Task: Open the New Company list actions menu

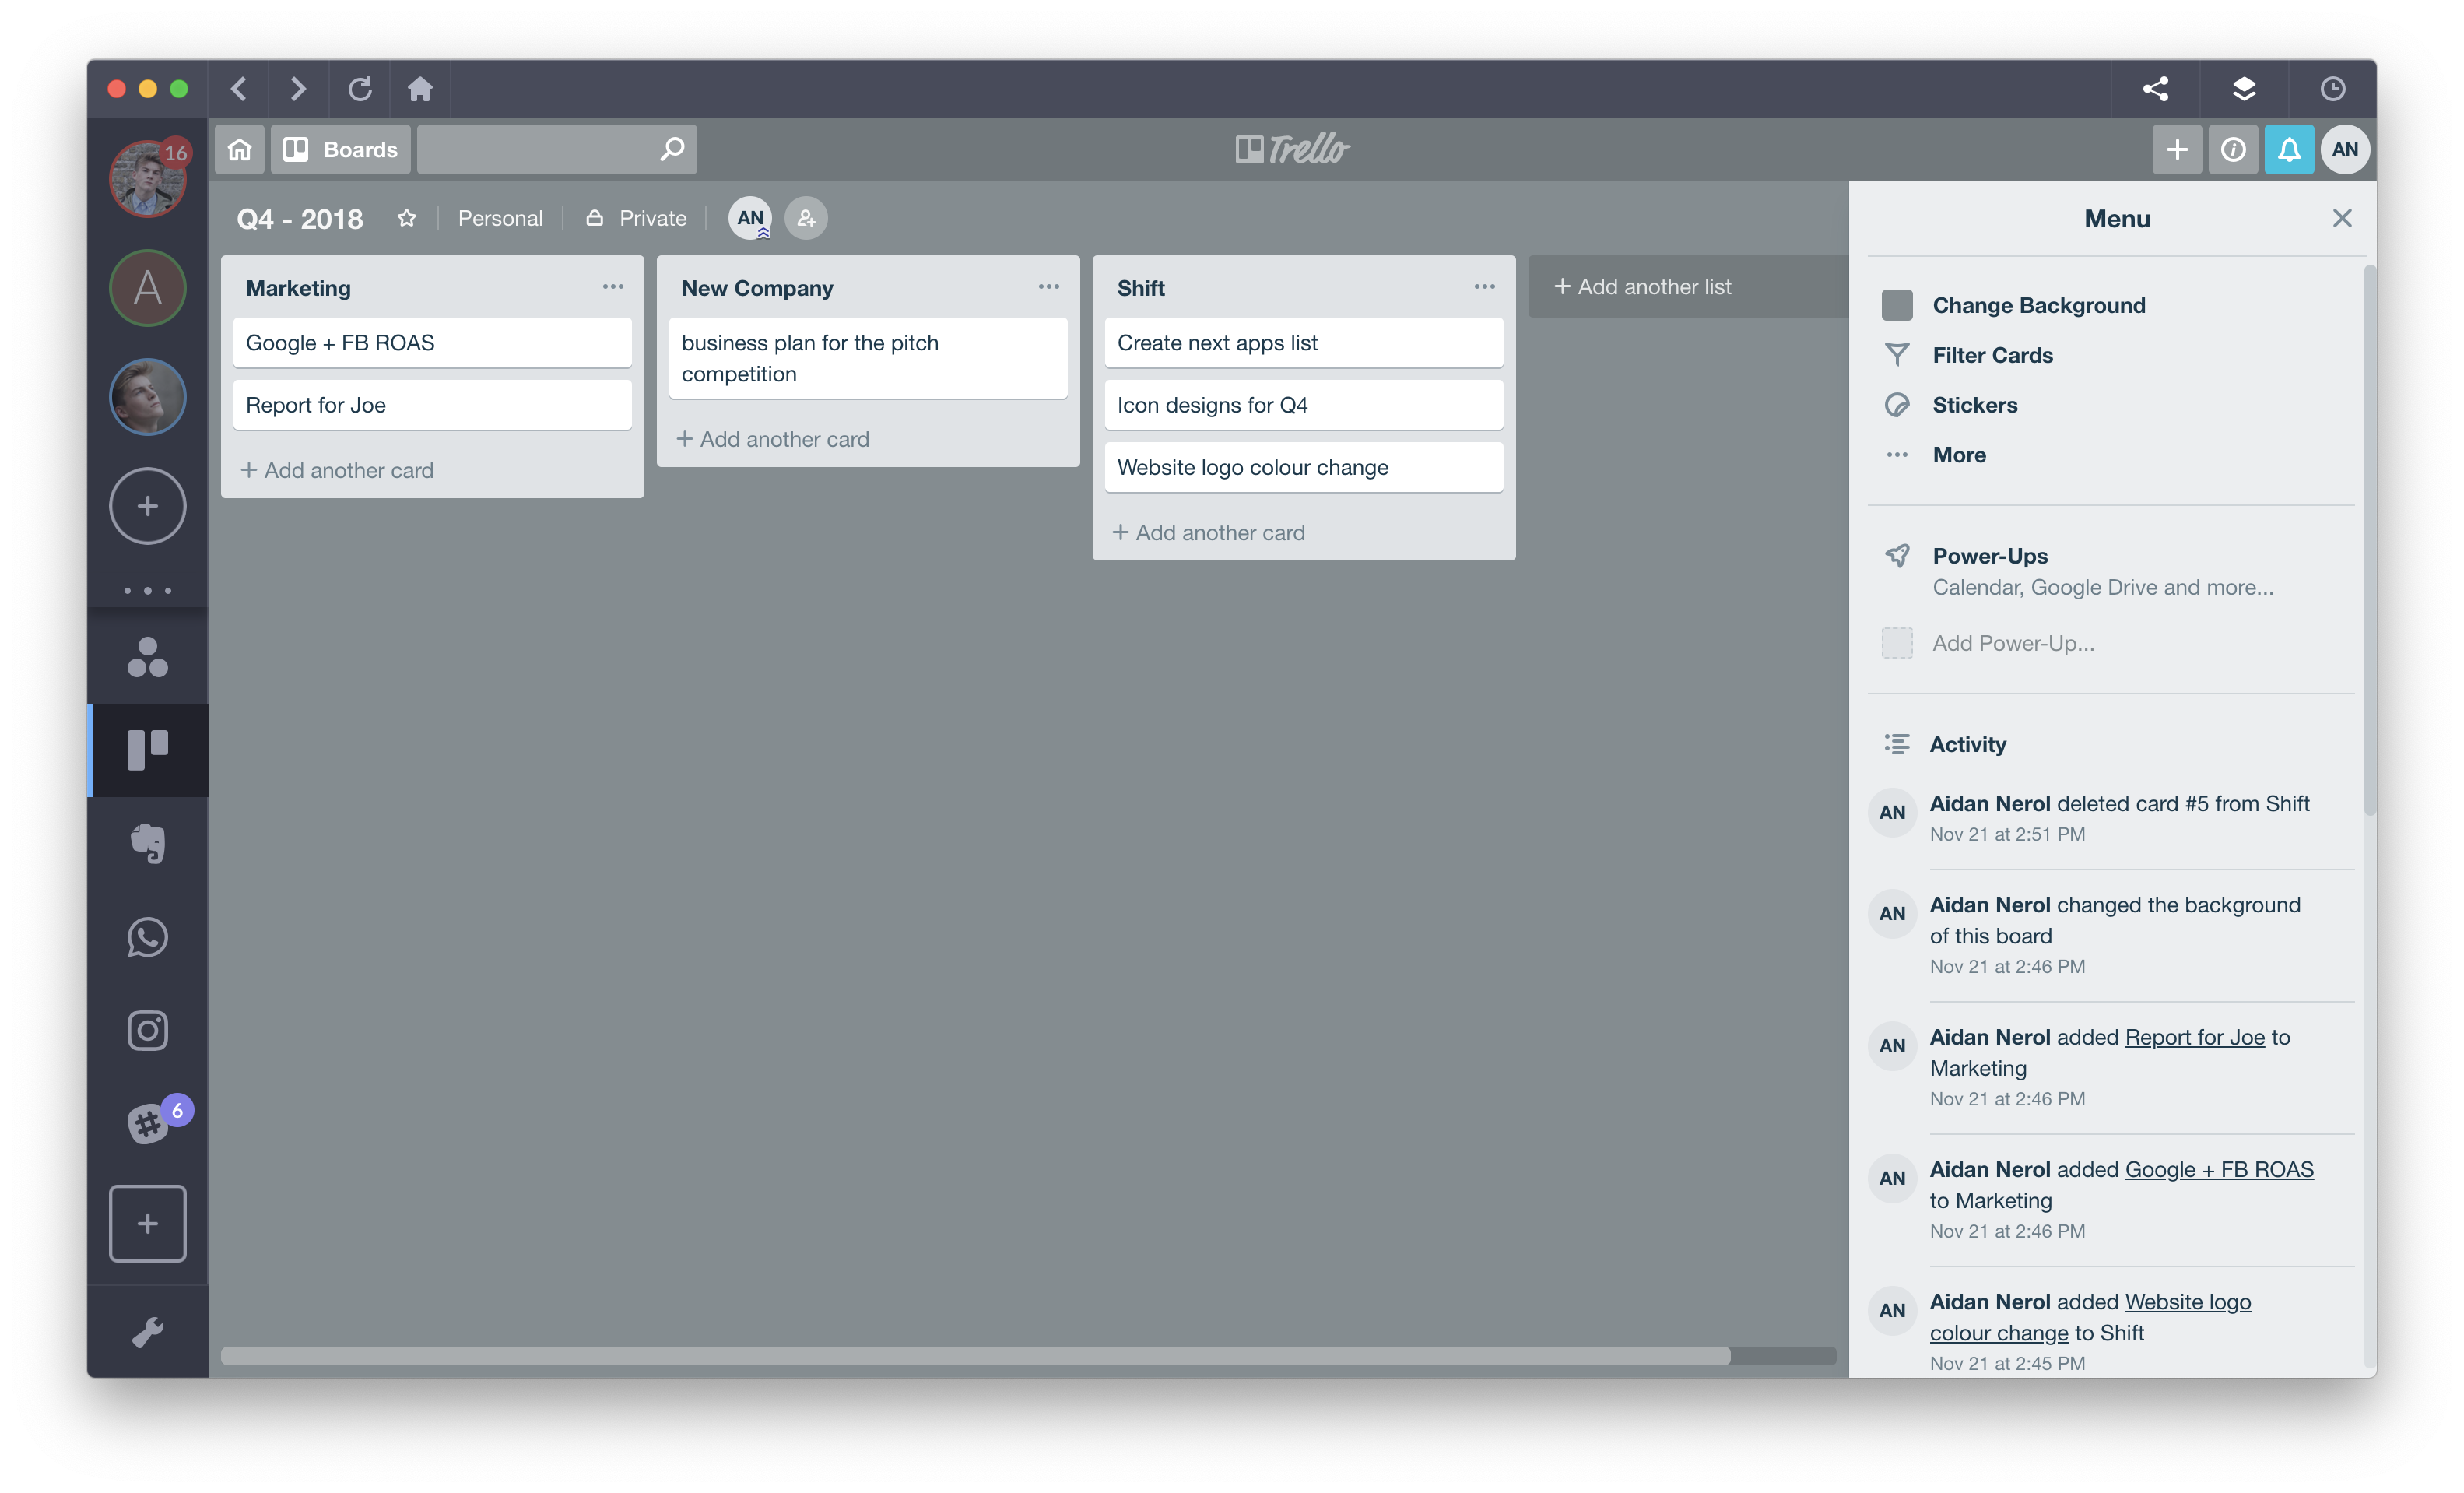Action: point(1048,287)
